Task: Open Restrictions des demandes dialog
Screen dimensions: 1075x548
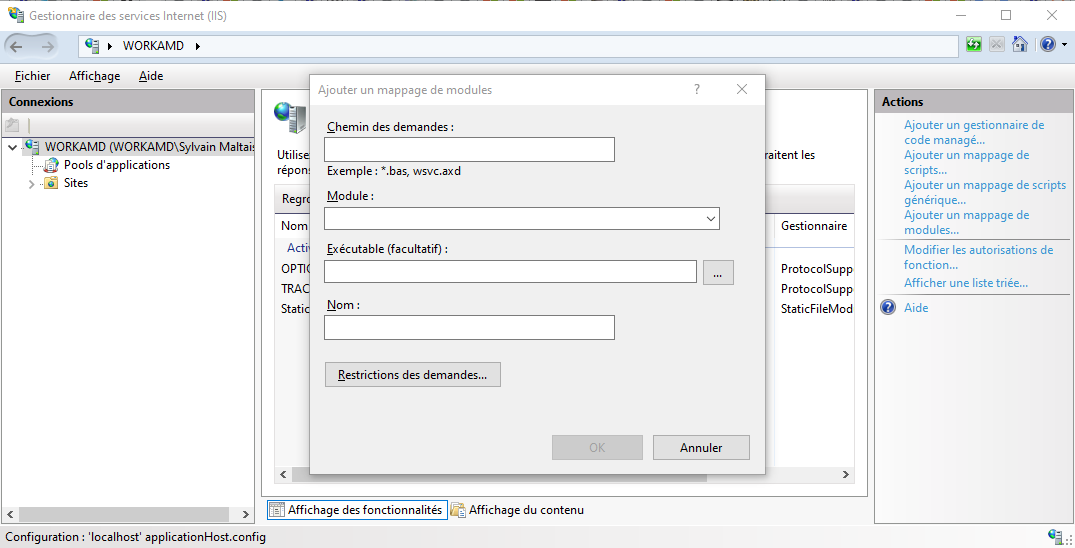Action: coord(413,375)
